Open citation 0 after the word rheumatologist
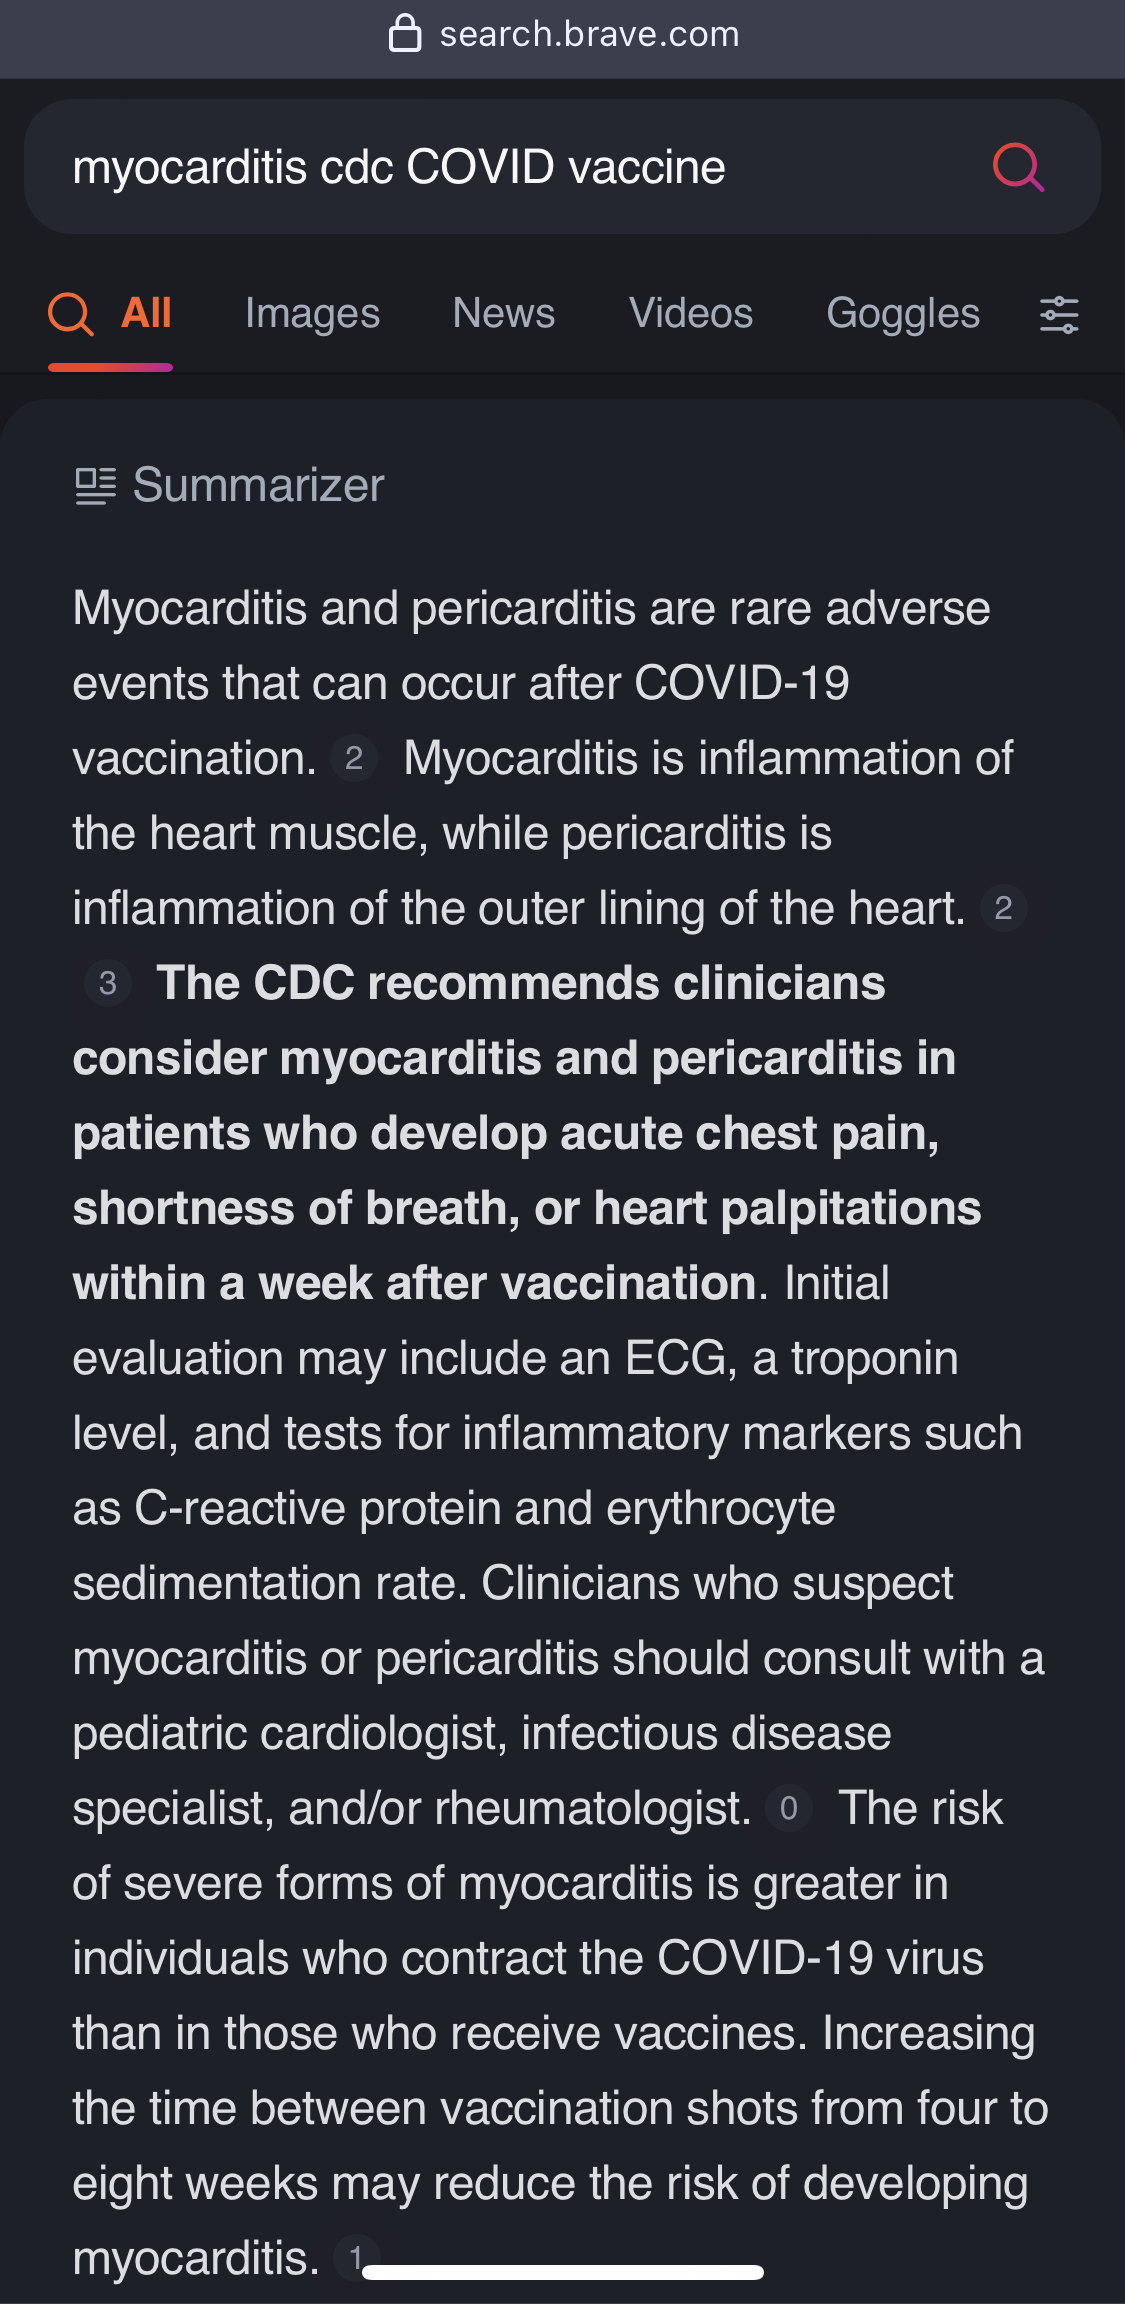The image size is (1125, 2304). (x=788, y=1808)
